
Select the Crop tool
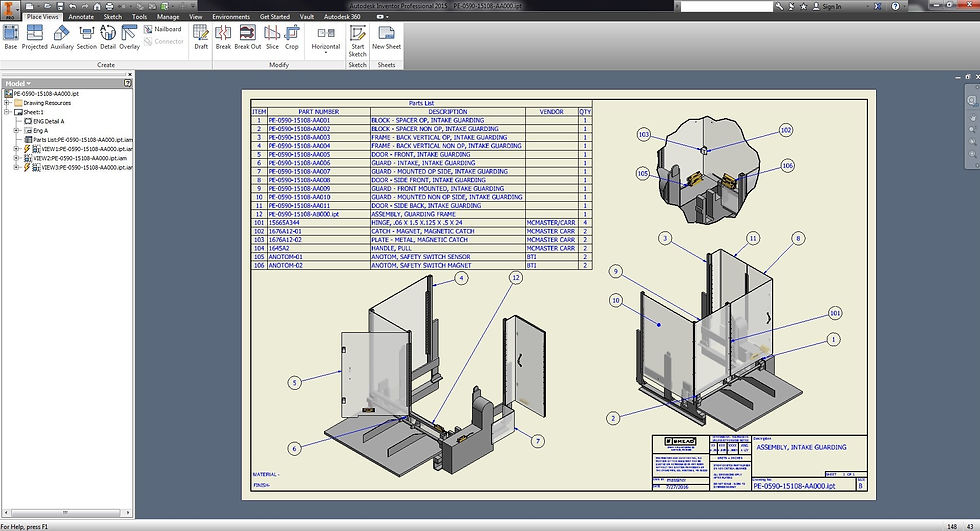pyautogui.click(x=292, y=37)
